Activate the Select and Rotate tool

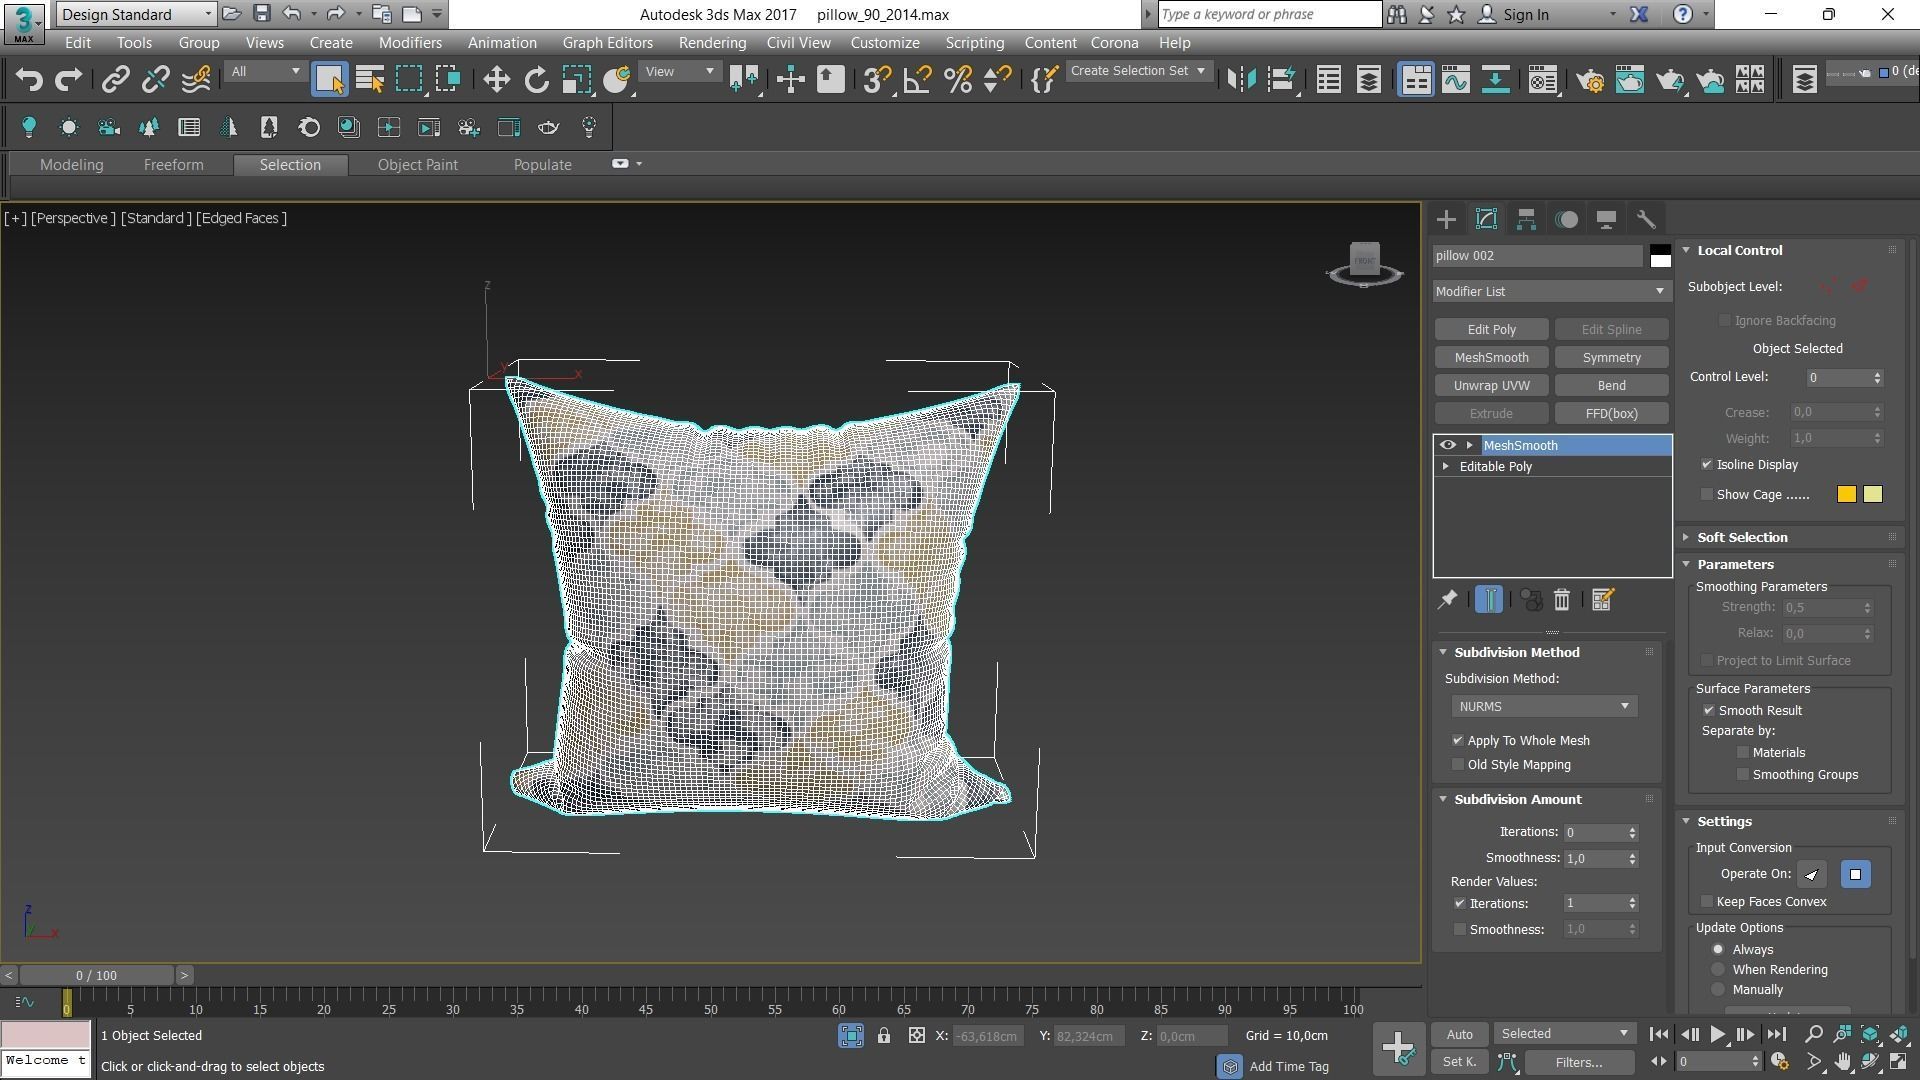pyautogui.click(x=537, y=79)
